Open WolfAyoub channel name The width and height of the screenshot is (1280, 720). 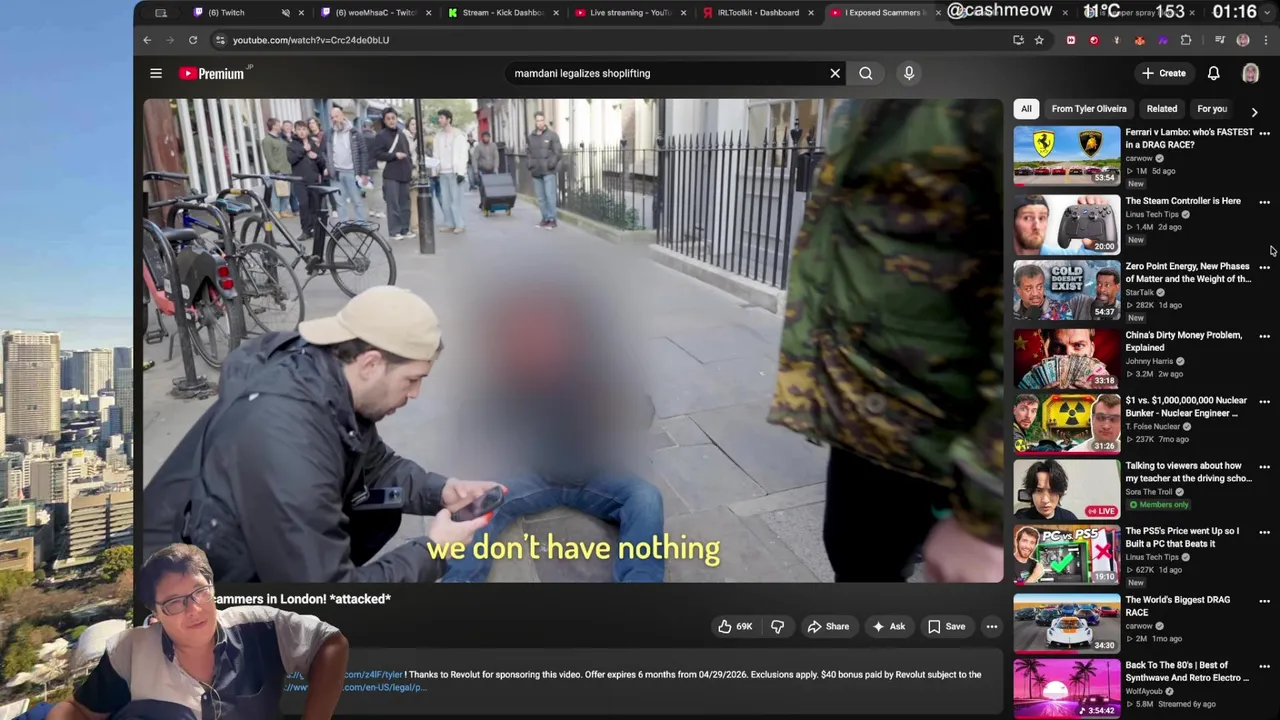(1145, 691)
